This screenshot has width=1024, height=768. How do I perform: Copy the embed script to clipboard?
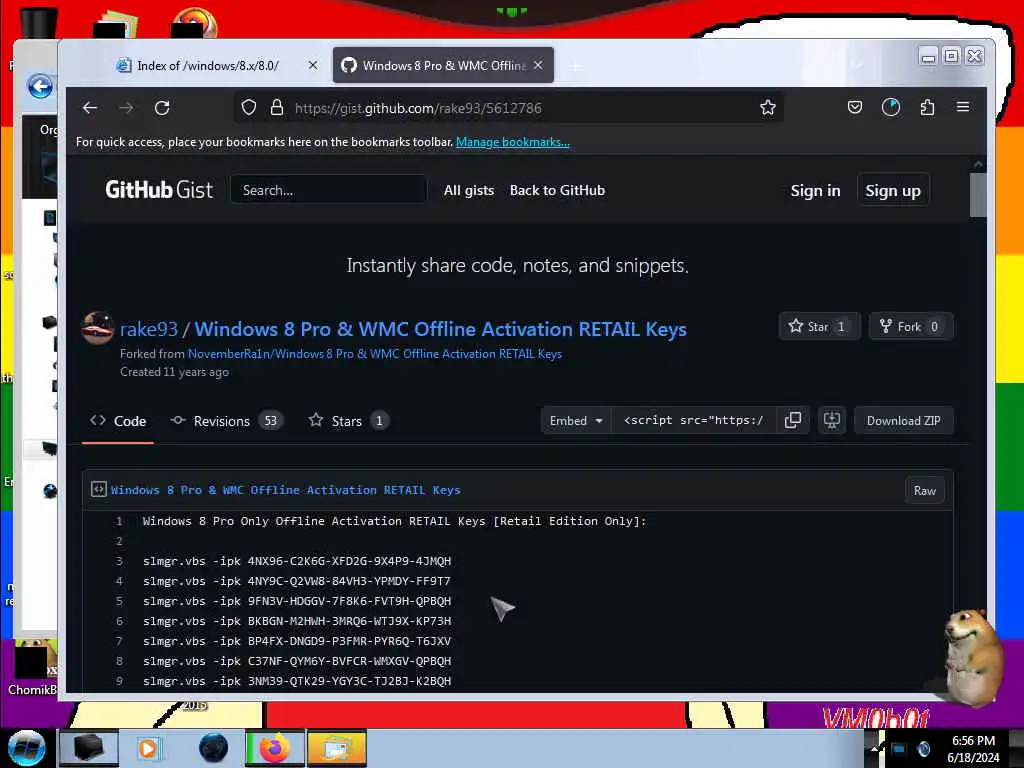click(793, 421)
